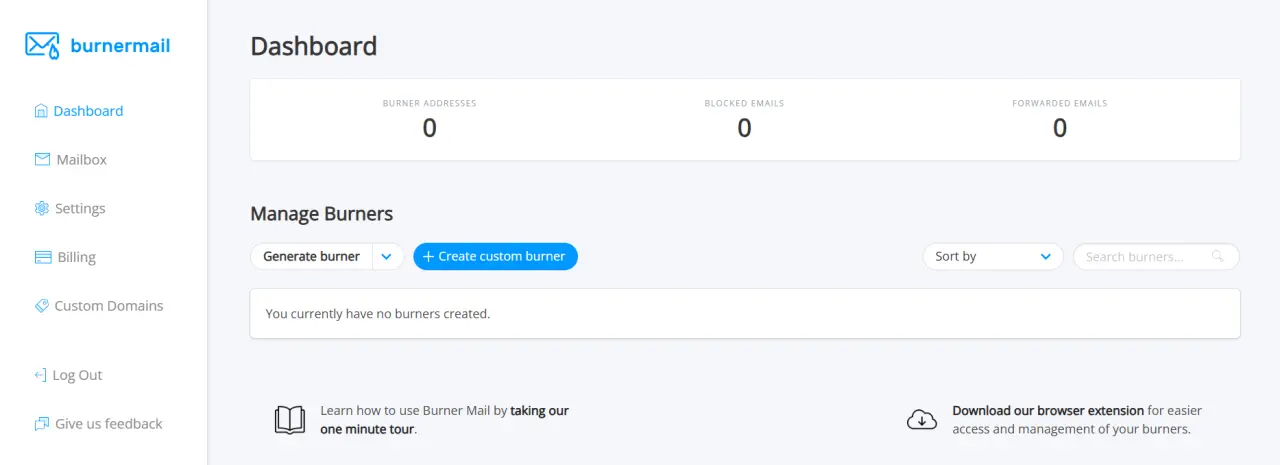Click the Custom Domains tag icon
1280x465 pixels.
[41, 306]
